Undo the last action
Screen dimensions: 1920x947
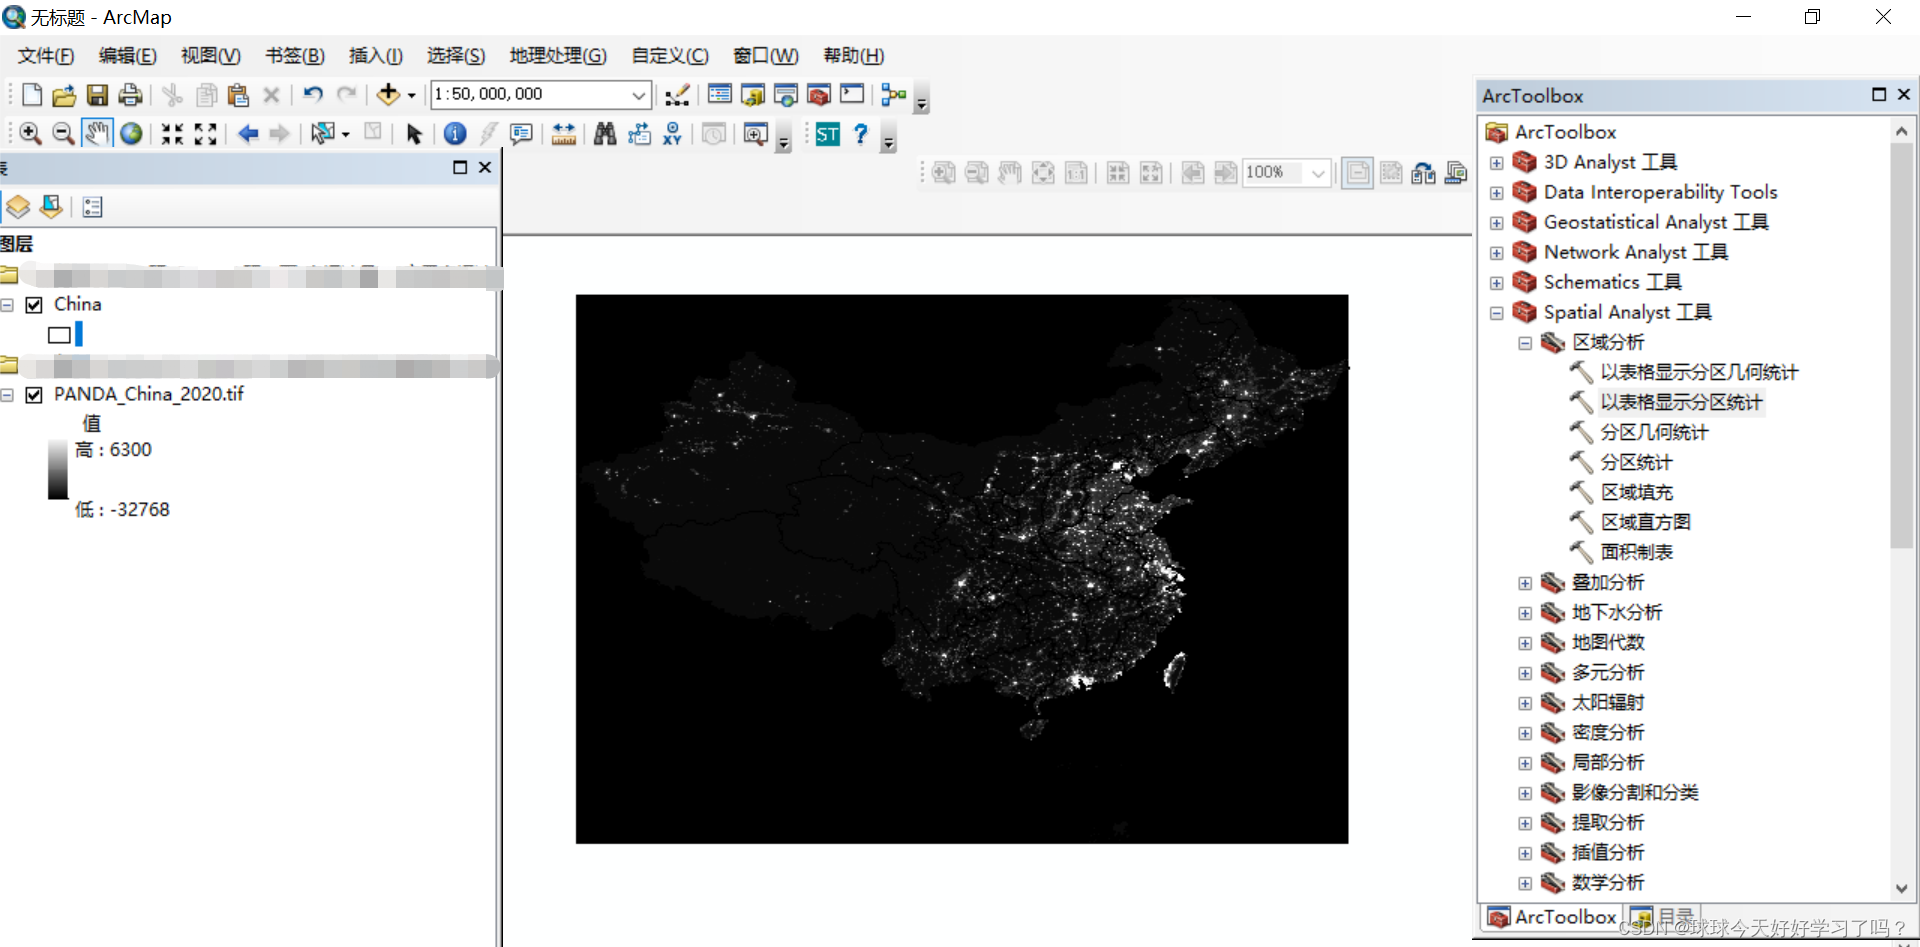click(x=313, y=95)
